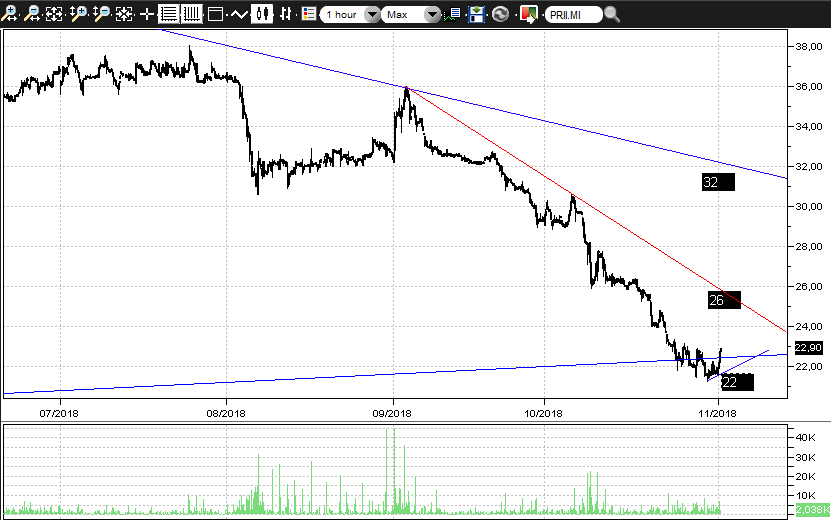Click the 07/2018 date axis label
This screenshot has width=831, height=520.
59,413
